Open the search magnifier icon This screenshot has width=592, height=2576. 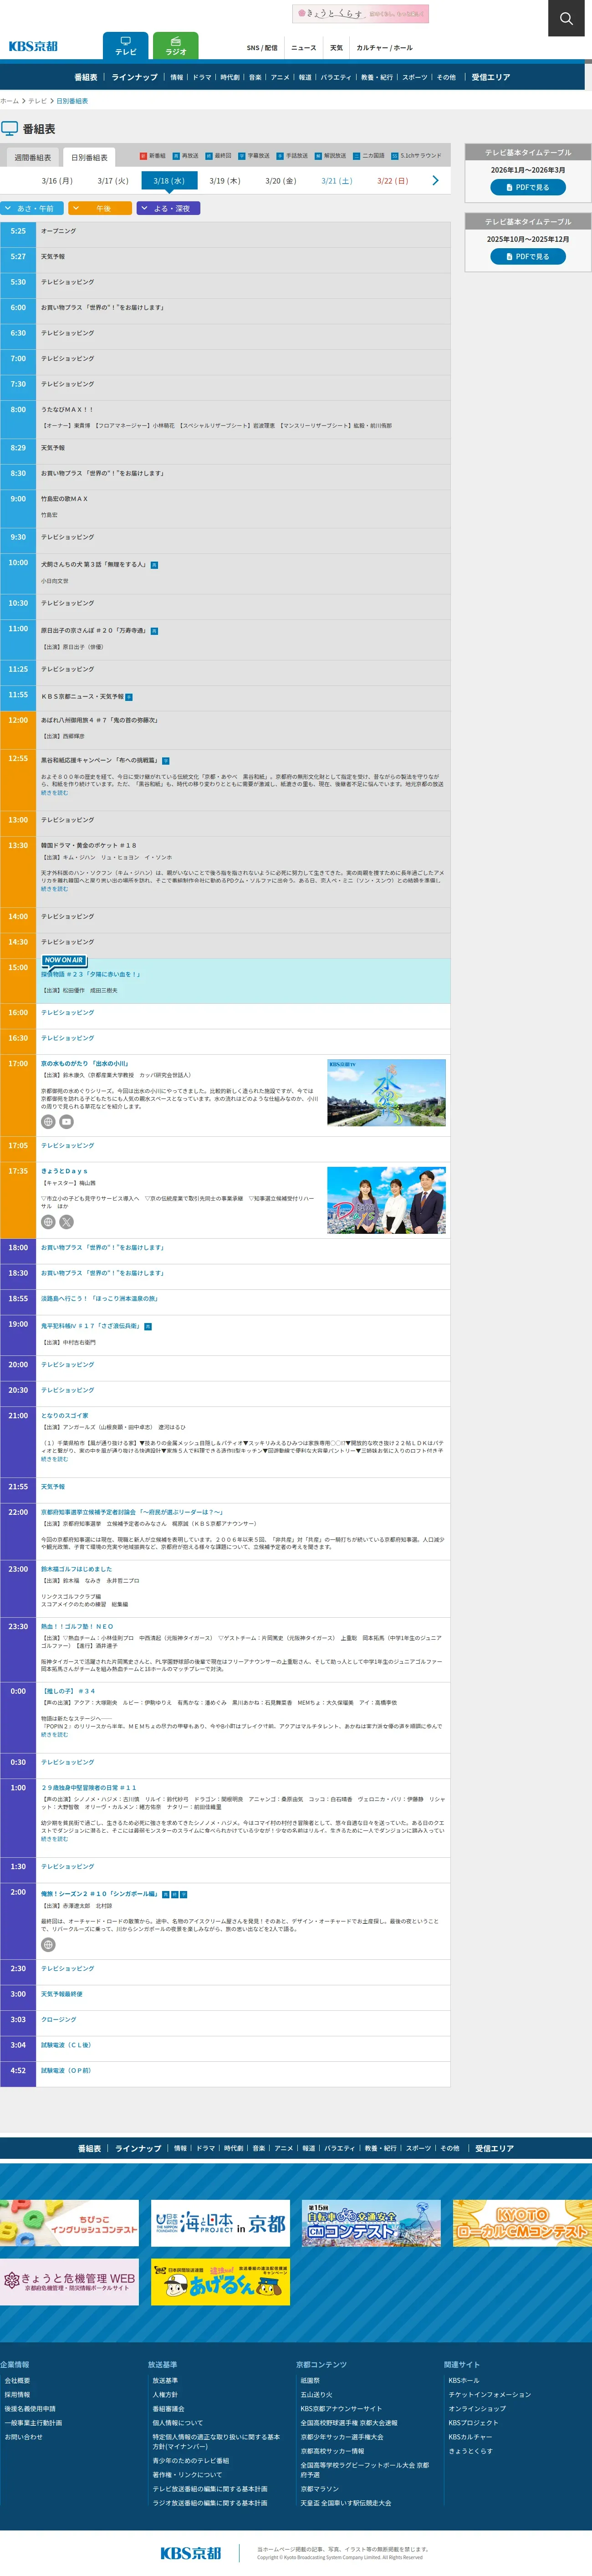566,18
